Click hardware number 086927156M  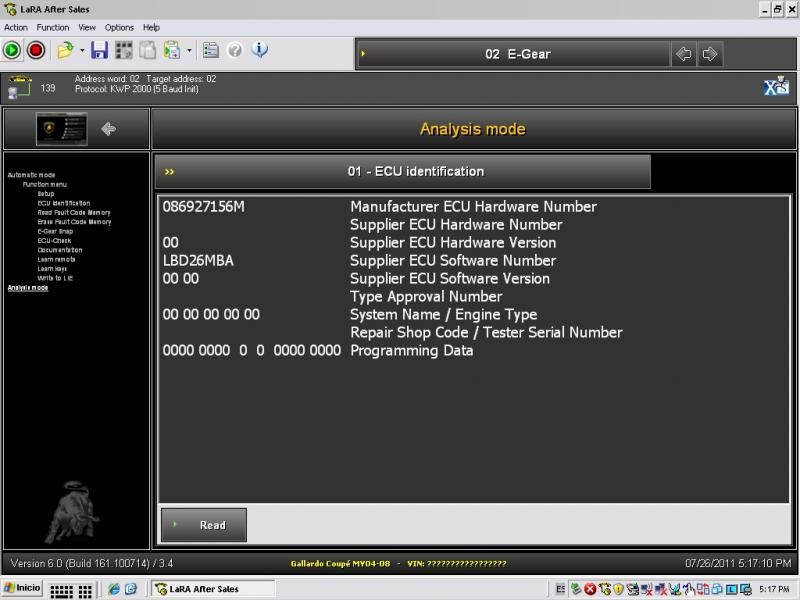204,207
